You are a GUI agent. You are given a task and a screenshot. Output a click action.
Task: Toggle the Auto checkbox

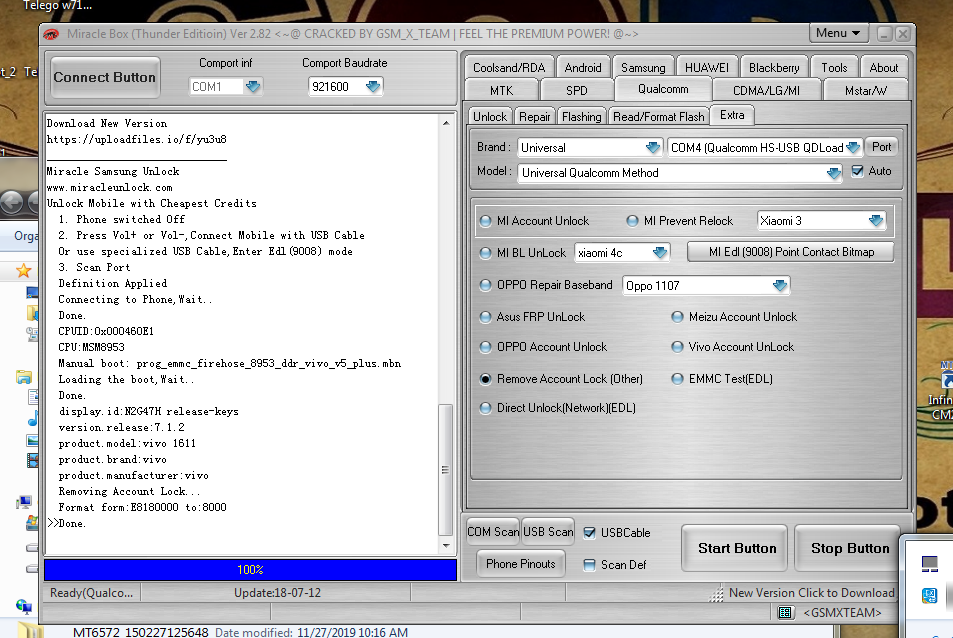(858, 171)
